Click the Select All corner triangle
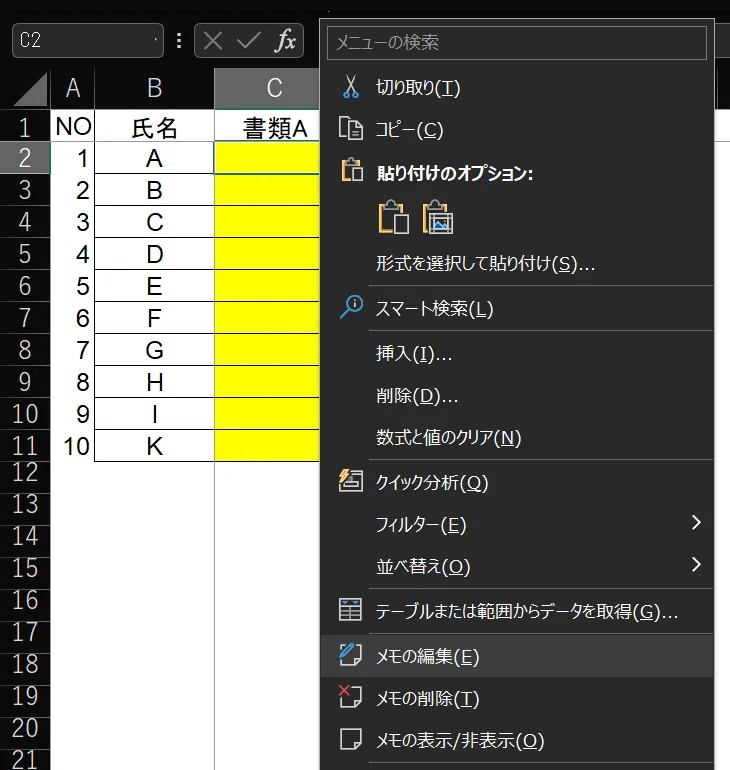This screenshot has width=730, height=770. click(30, 89)
